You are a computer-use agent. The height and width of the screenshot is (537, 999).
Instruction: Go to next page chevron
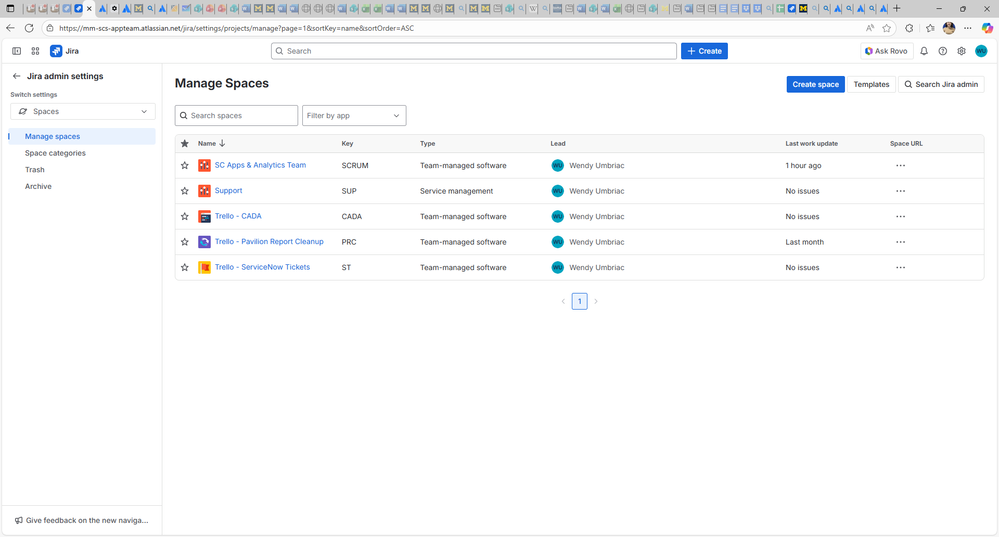[x=596, y=301]
